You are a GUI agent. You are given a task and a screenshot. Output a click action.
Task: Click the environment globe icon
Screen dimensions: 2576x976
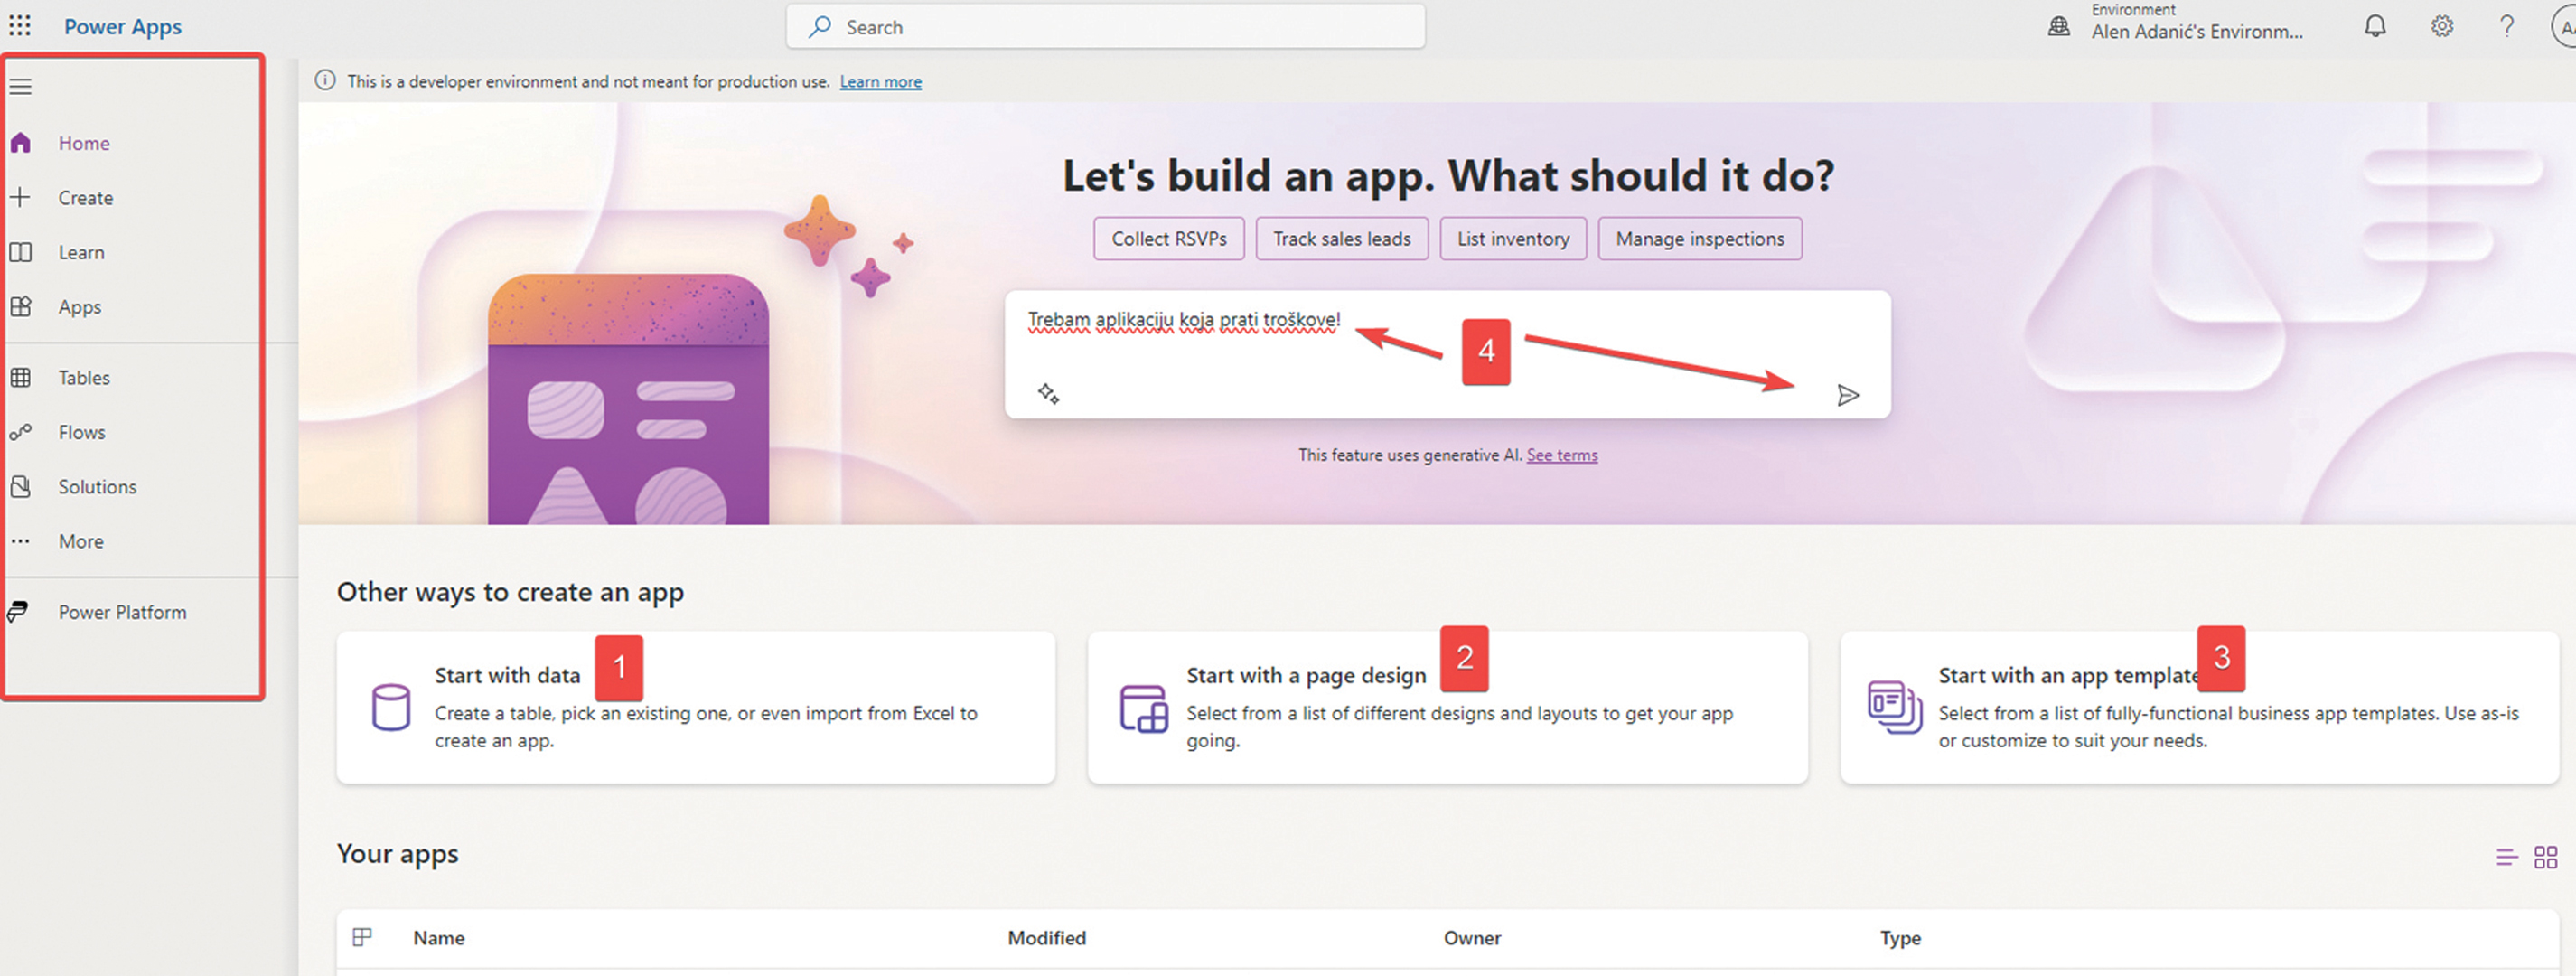[2059, 27]
